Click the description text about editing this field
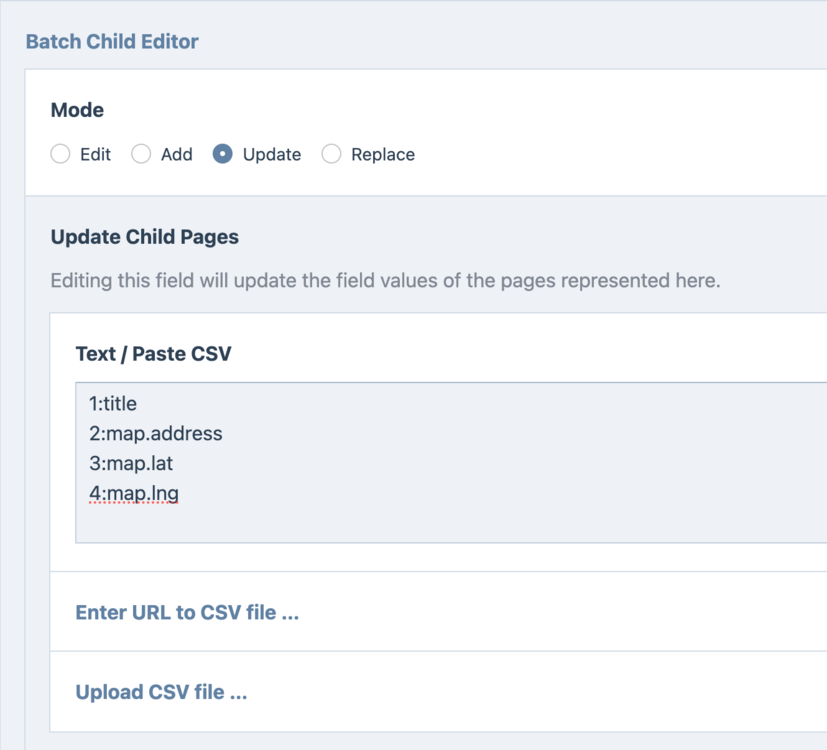The height and width of the screenshot is (750, 827). coord(385,280)
